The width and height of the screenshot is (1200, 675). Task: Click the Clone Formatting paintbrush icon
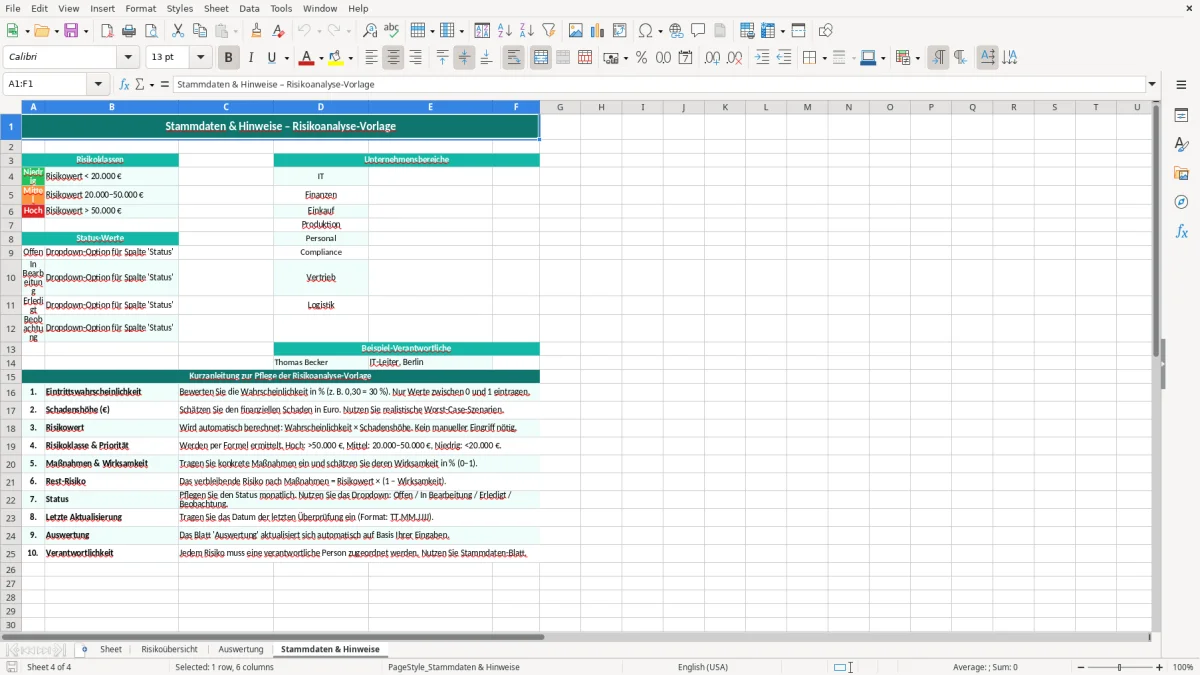click(x=257, y=31)
